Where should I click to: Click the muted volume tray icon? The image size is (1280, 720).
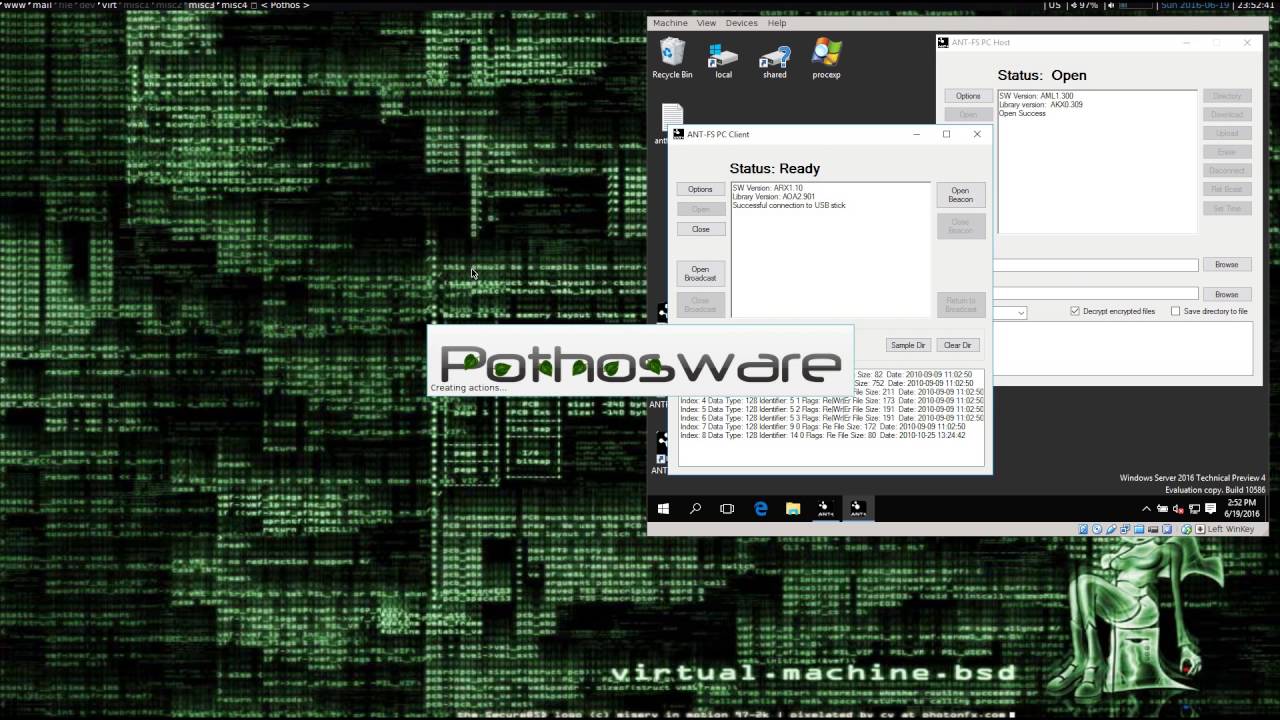pyautogui.click(x=1178, y=509)
